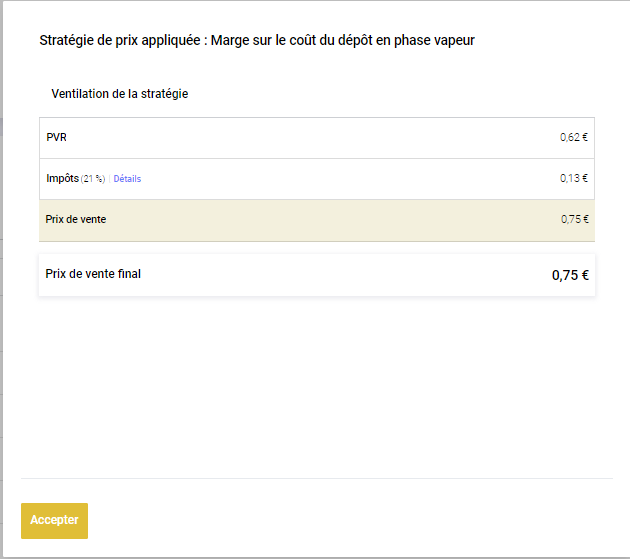
Task: Click the Accepter button
Action: coord(54,520)
